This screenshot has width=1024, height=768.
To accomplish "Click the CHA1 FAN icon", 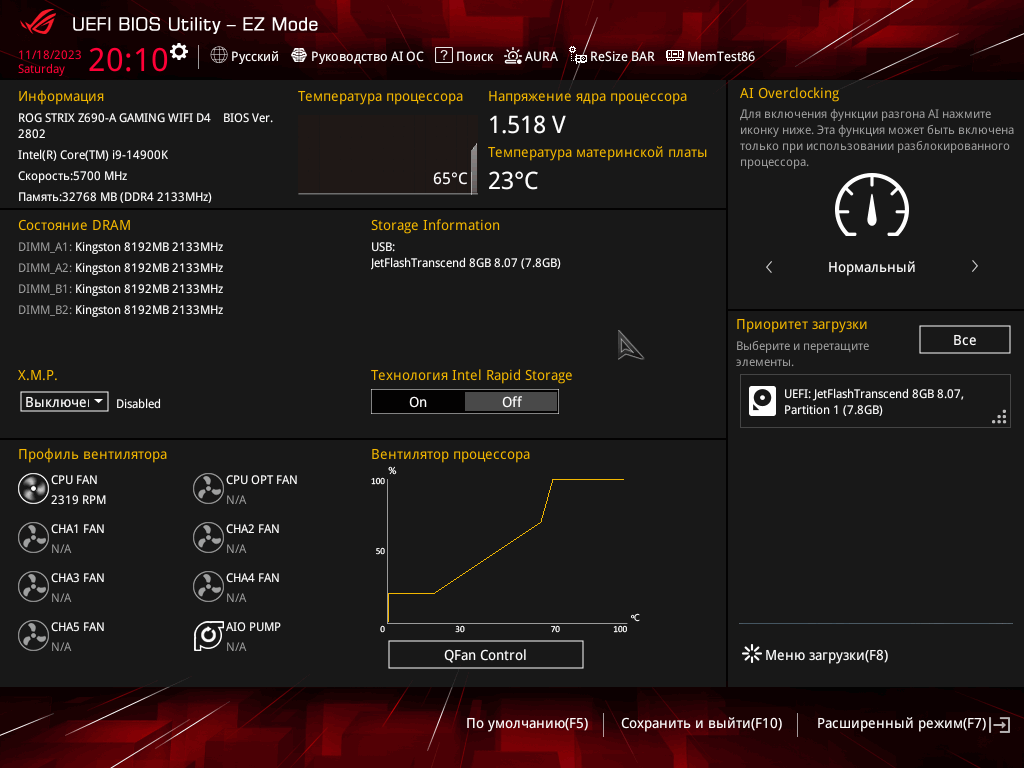I will 33,538.
